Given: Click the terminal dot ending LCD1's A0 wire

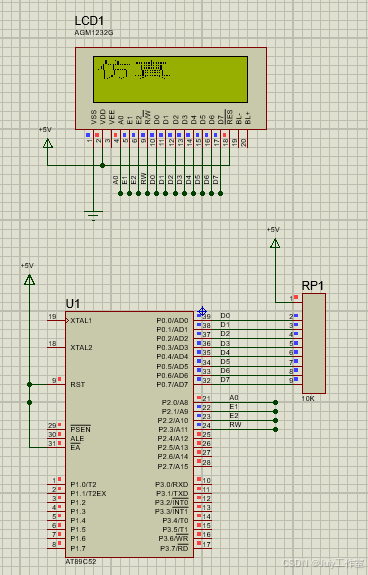Looking at the screenshot, I should (121, 193).
